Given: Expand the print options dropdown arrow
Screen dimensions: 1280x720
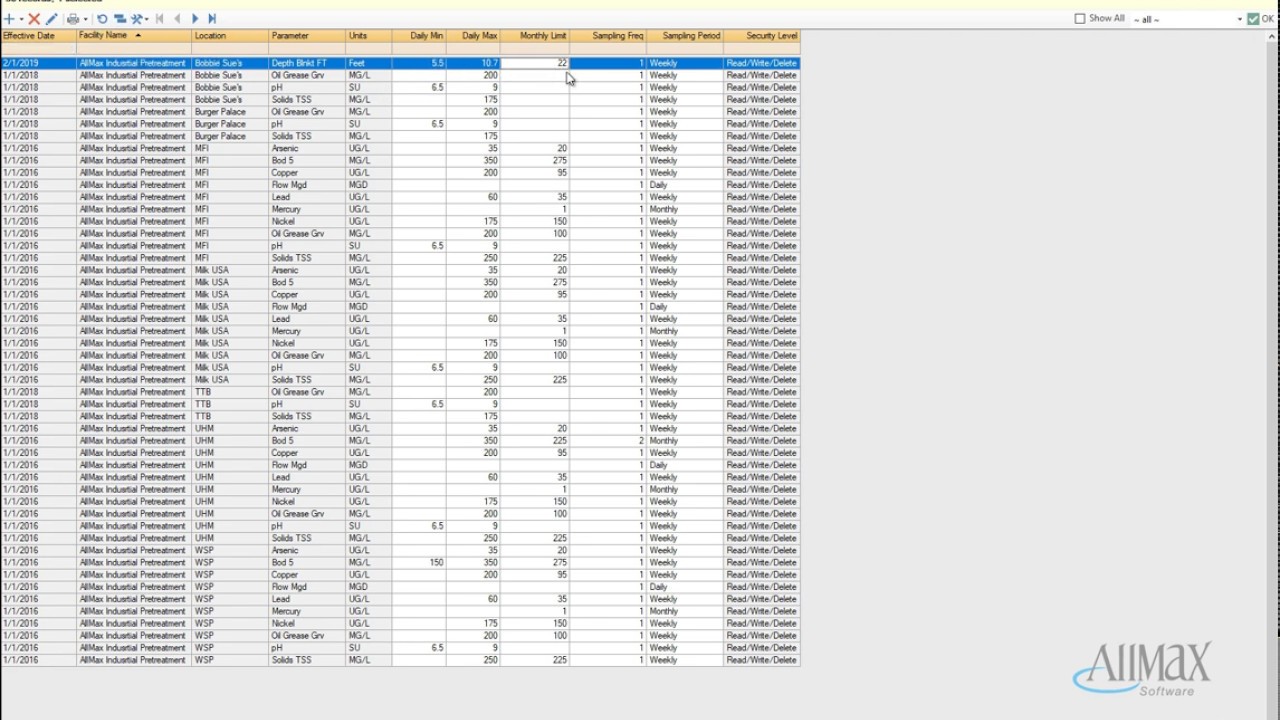Looking at the screenshot, I should pyautogui.click(x=86, y=19).
